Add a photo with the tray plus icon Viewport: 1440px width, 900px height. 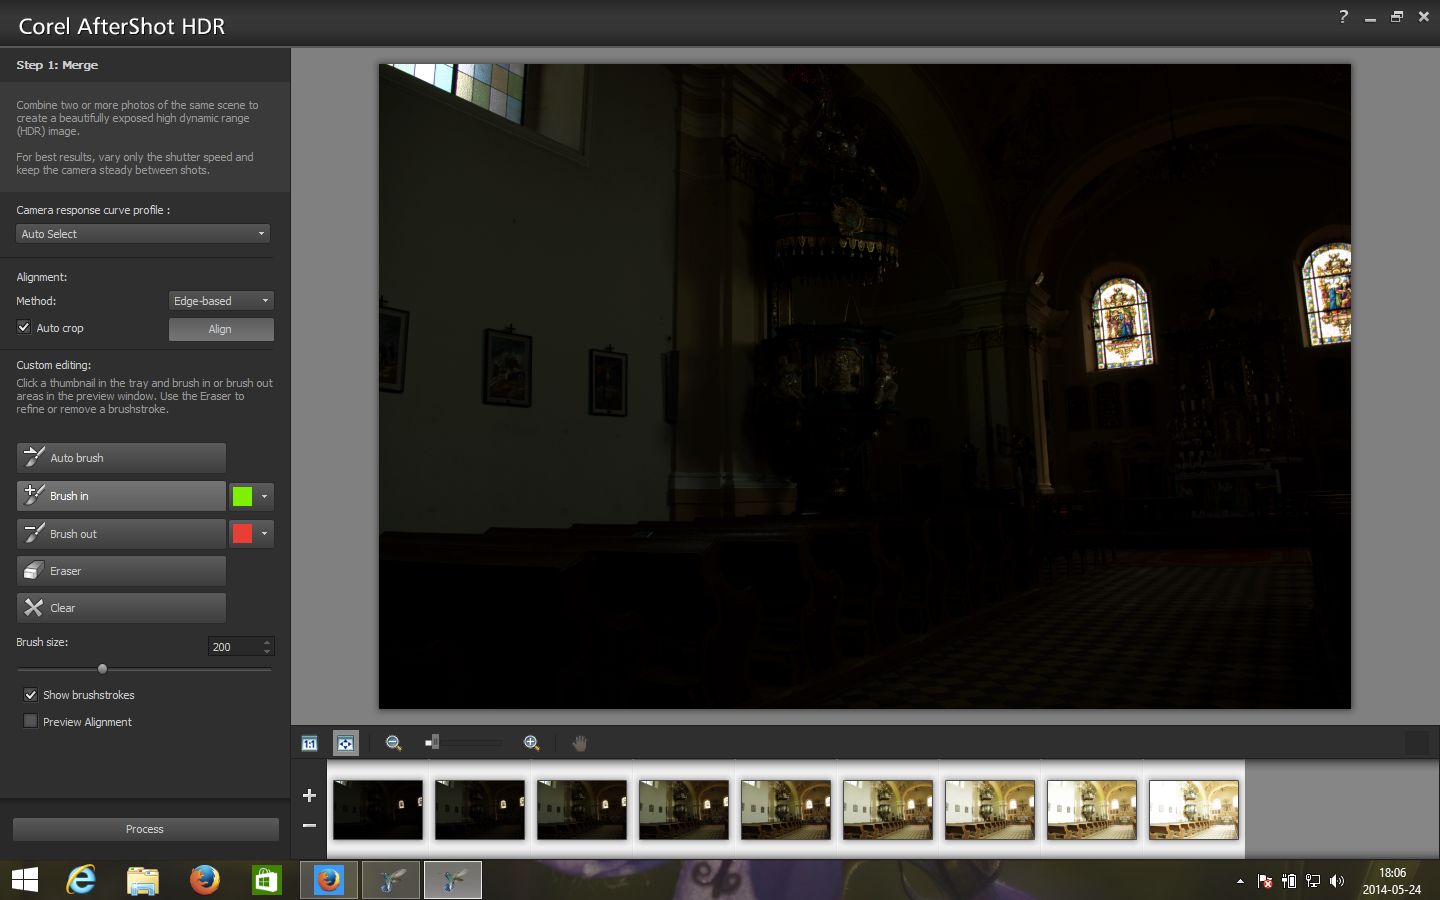309,796
